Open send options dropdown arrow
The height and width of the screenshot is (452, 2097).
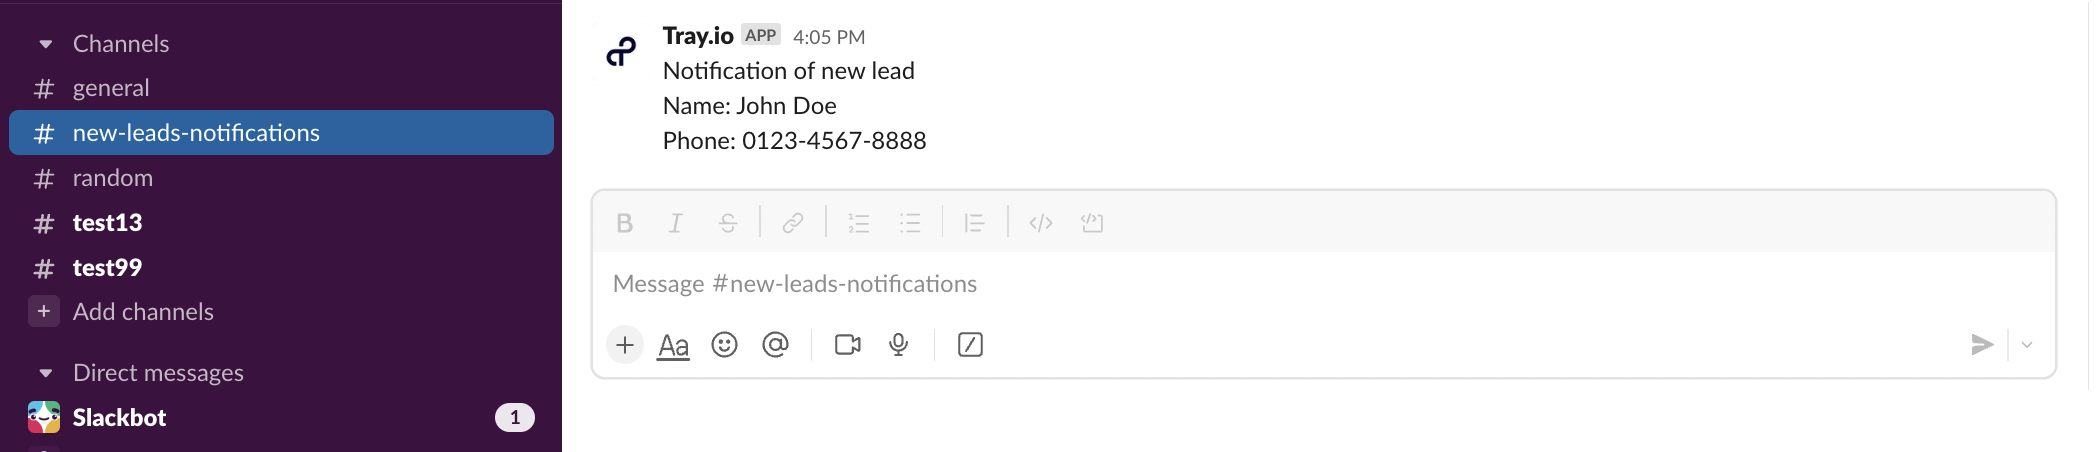[x=2027, y=345]
